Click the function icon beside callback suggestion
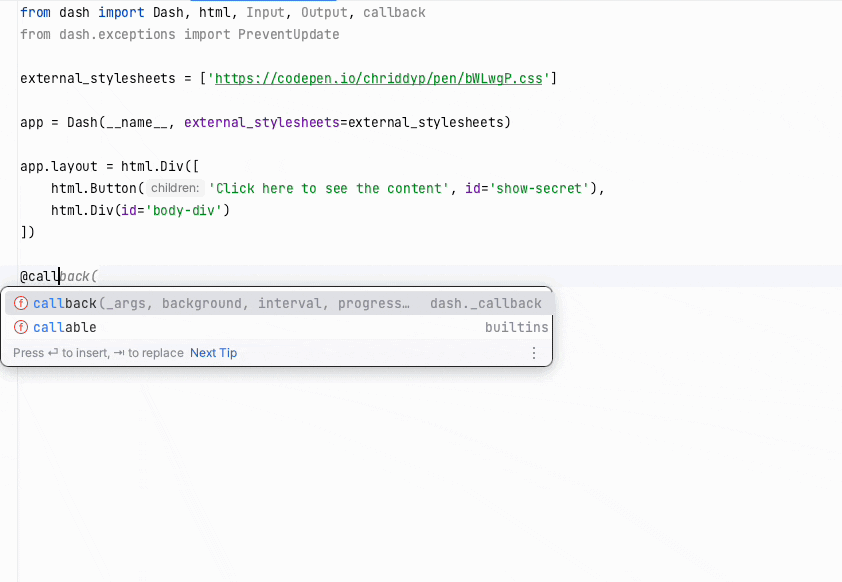 click(21, 303)
